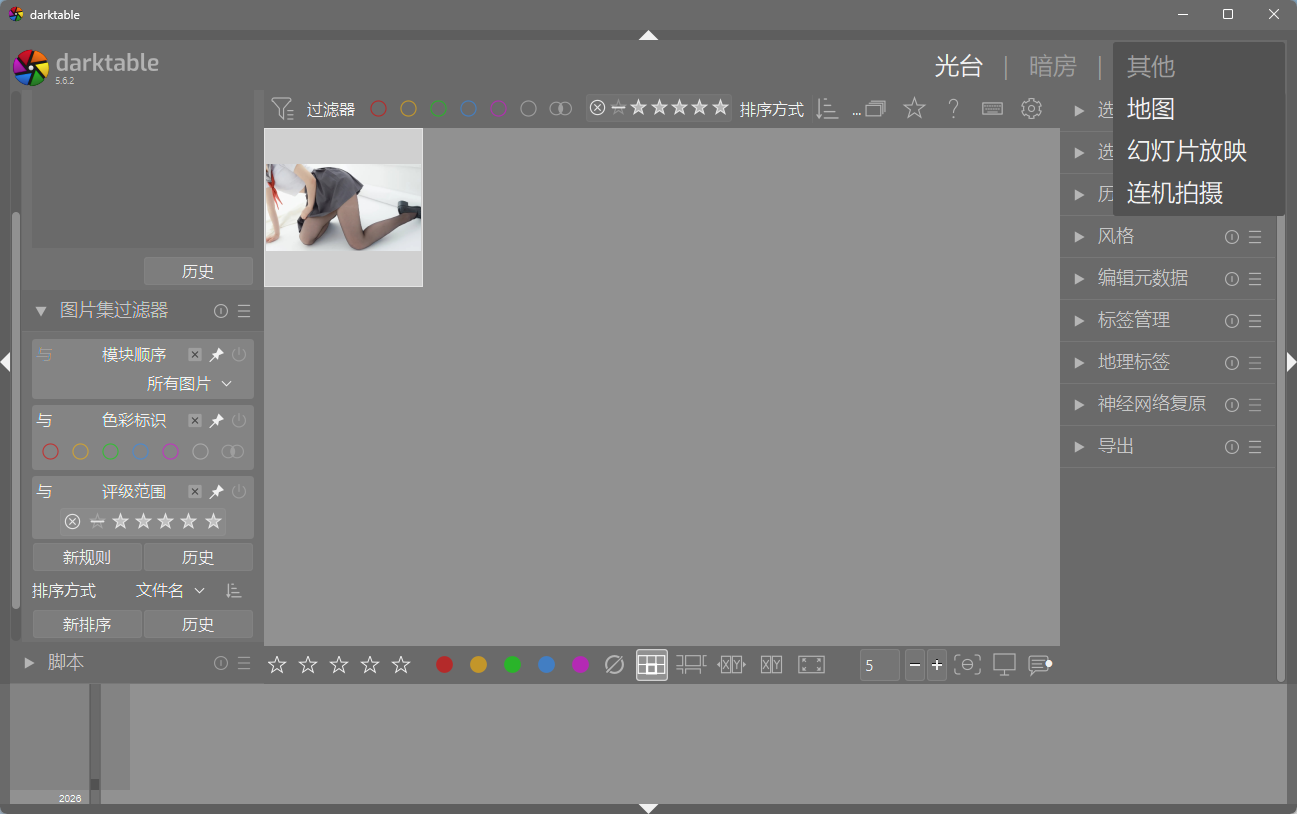Open the preferences gear in top toolbar
1297x814 pixels.
pyautogui.click(x=1031, y=109)
